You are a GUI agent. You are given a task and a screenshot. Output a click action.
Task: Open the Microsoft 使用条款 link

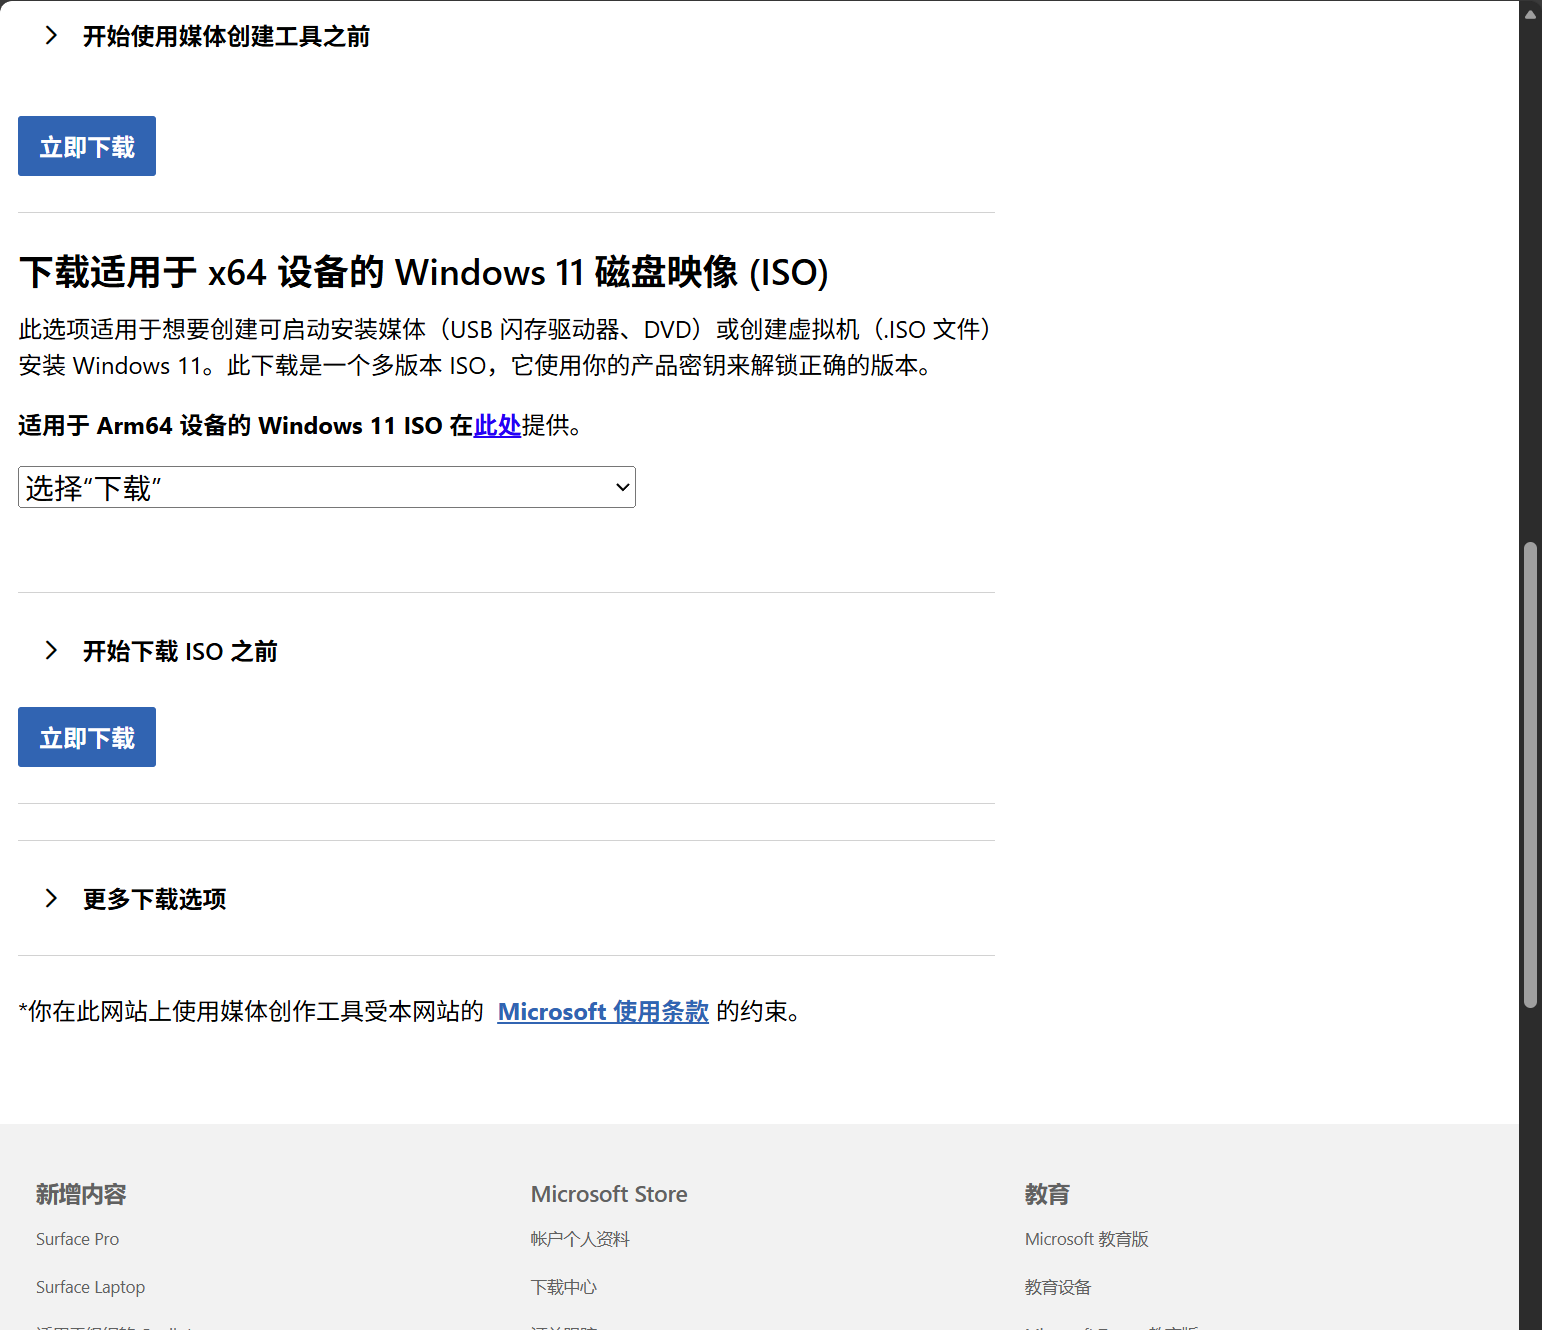(x=603, y=1012)
